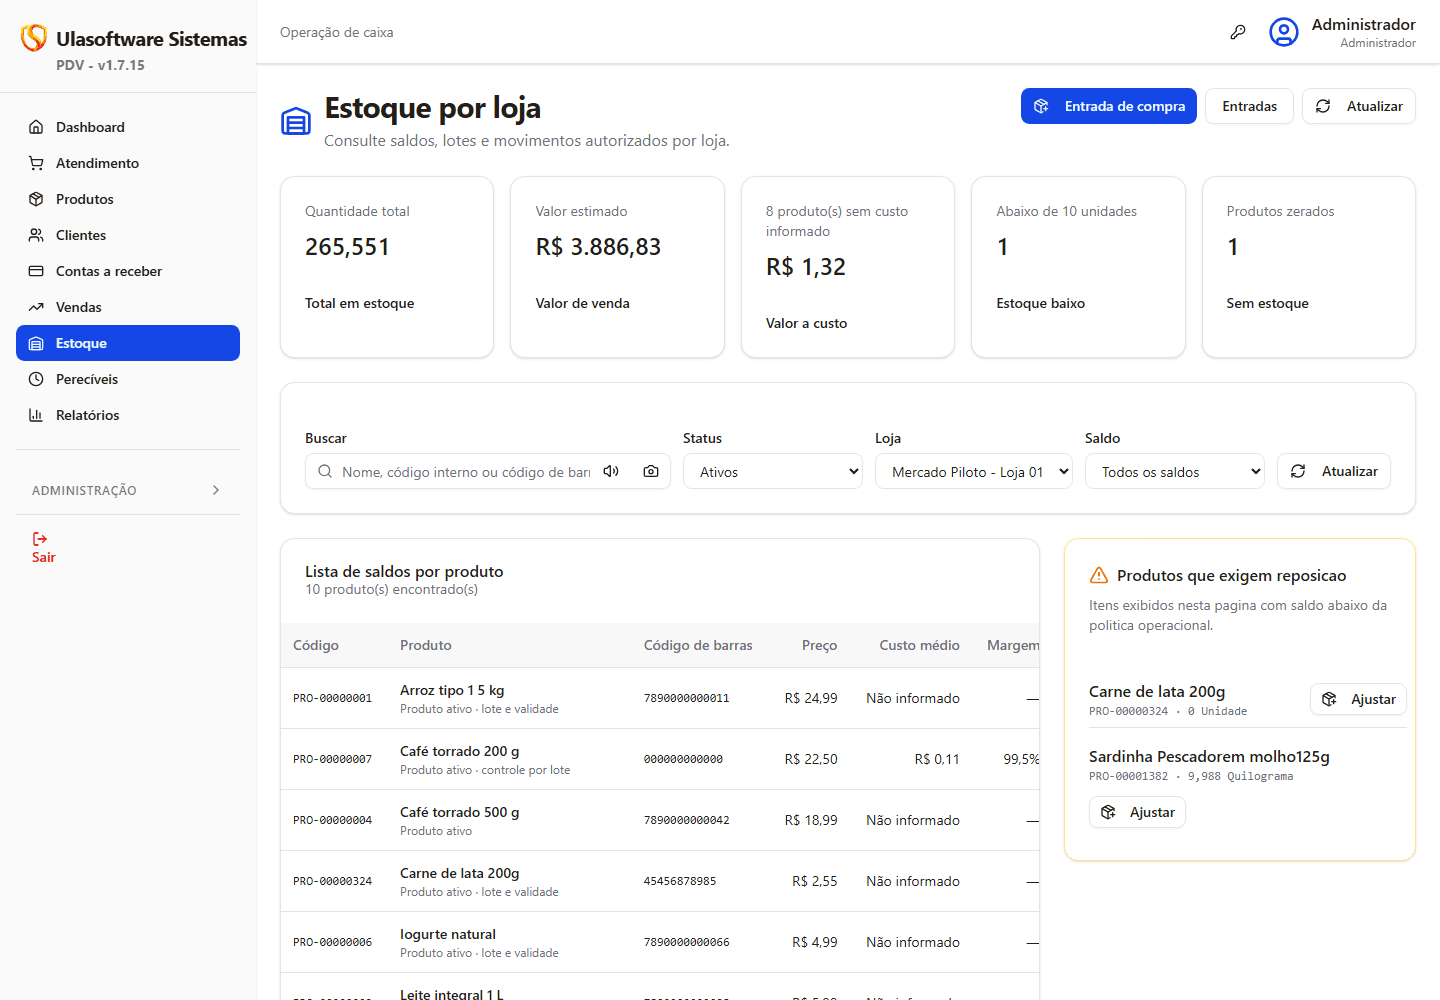Click the key icon in the top bar

(1237, 32)
